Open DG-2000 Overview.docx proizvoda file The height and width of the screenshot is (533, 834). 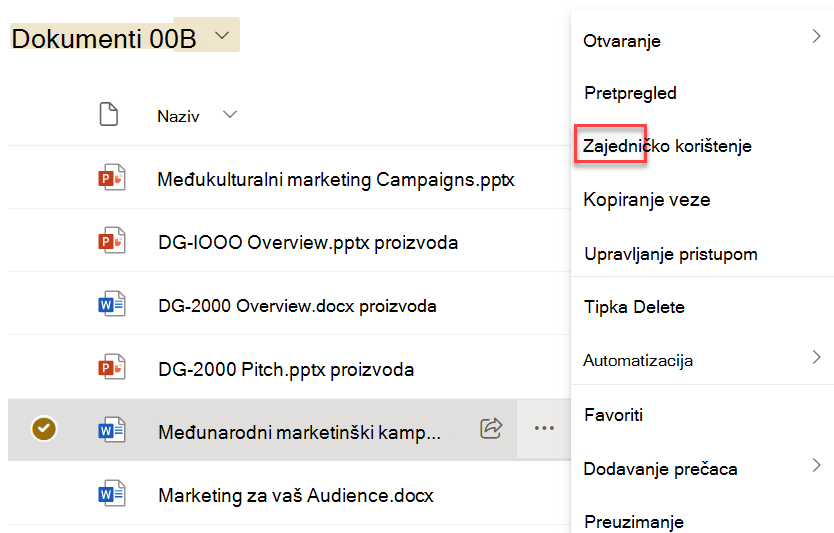[x=297, y=306]
